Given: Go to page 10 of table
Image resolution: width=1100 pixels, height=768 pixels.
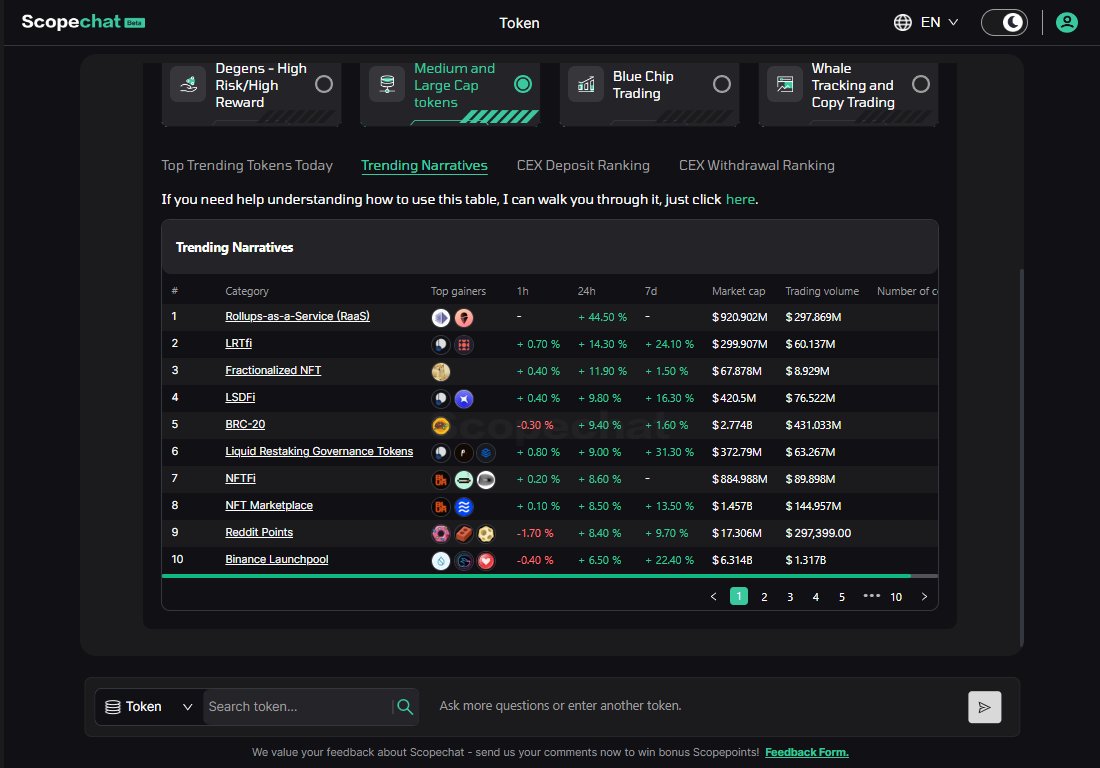Looking at the screenshot, I should [896, 596].
